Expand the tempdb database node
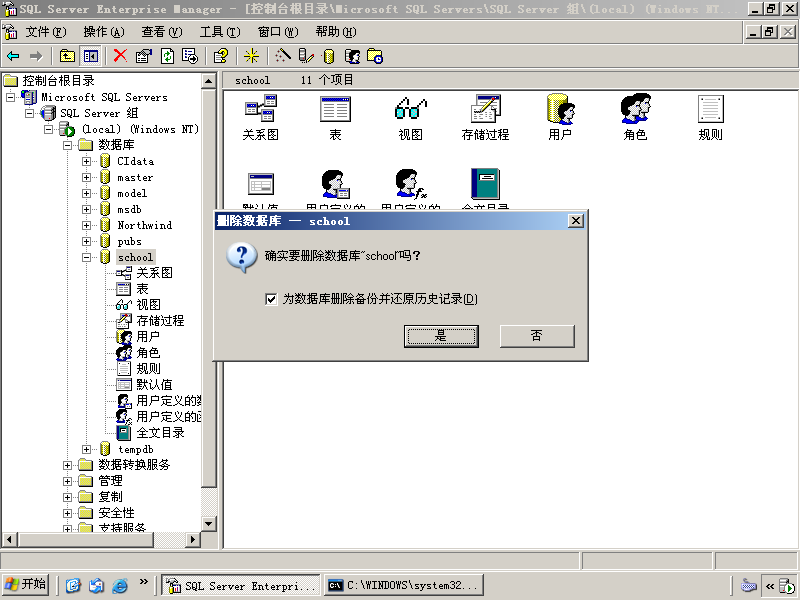 pos(86,449)
